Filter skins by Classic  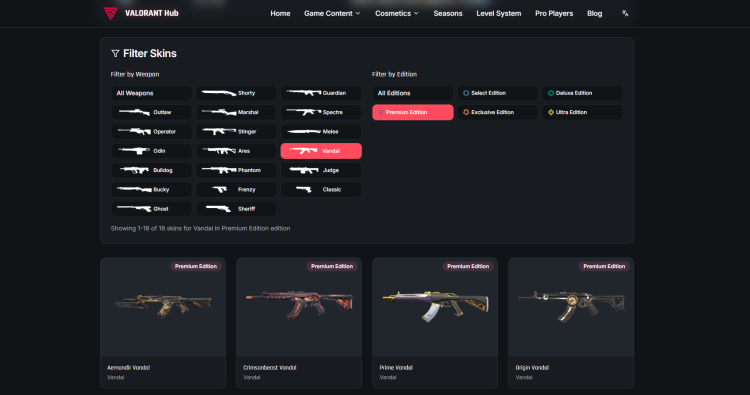click(321, 189)
